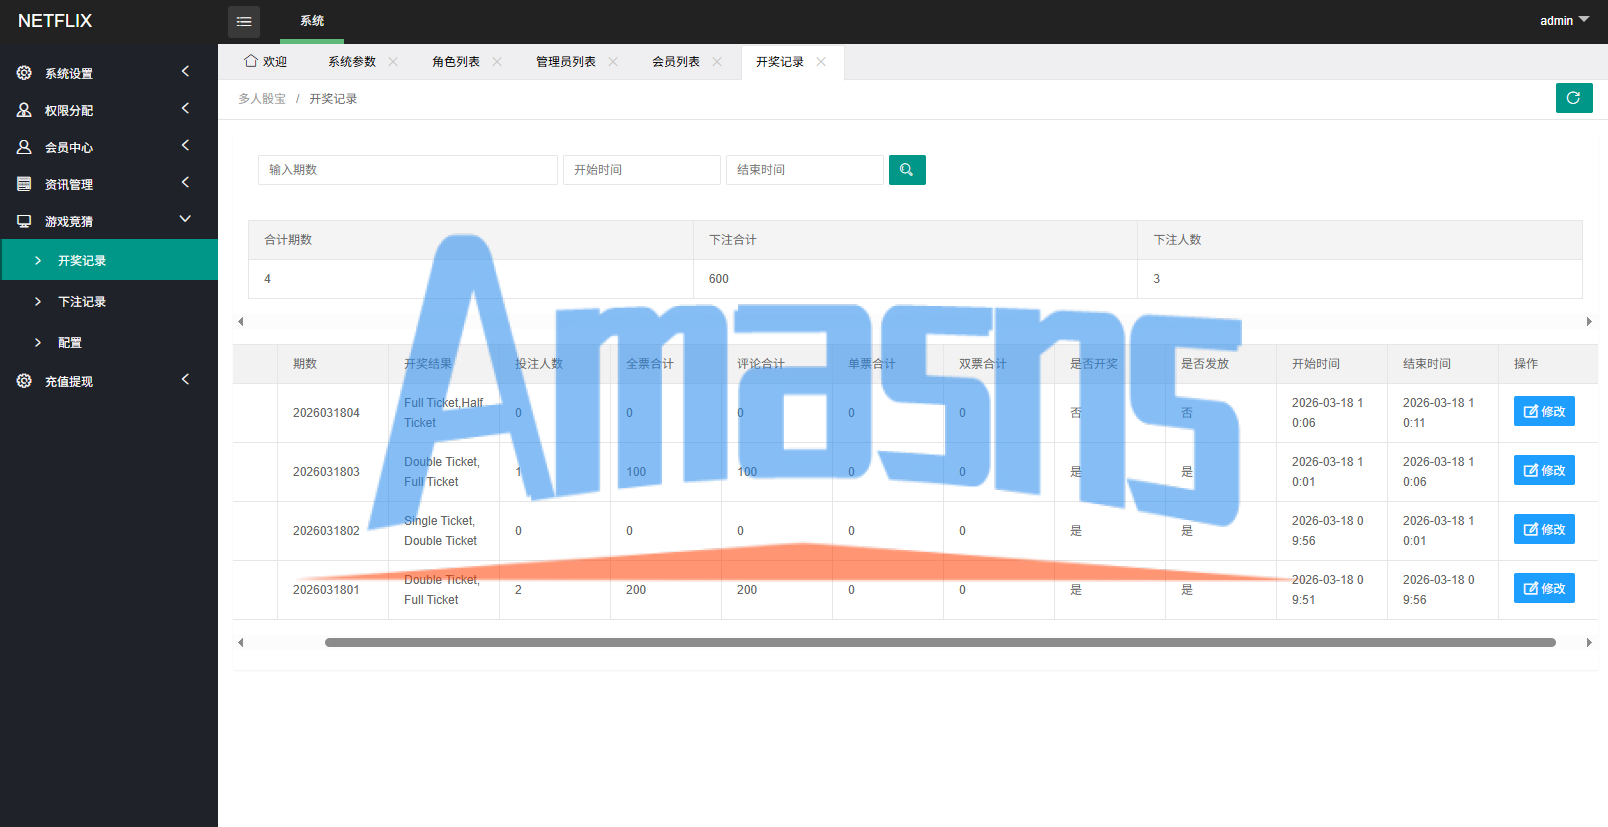The width and height of the screenshot is (1608, 827).
Task: Expand the 会员中心 sidebar chevron
Action: point(185,145)
